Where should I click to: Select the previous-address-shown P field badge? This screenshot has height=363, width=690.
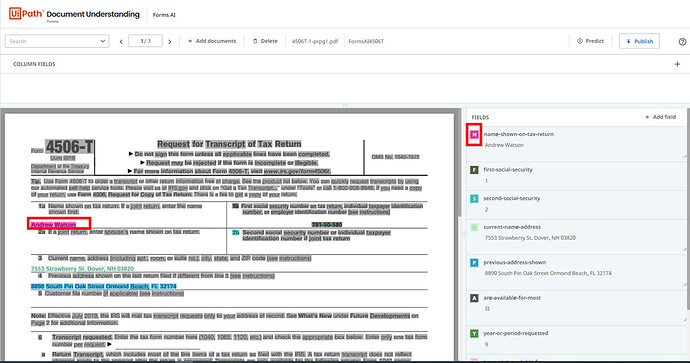[474, 263]
